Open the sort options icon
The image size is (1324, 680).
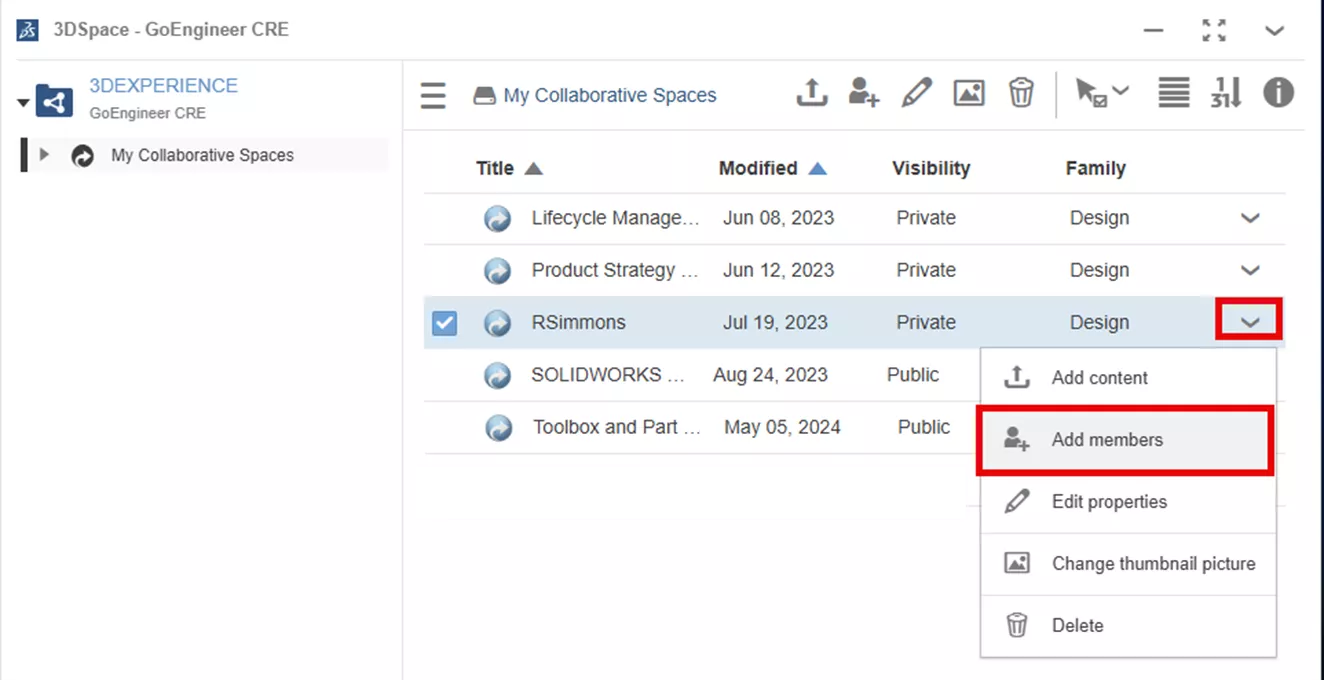click(1226, 93)
